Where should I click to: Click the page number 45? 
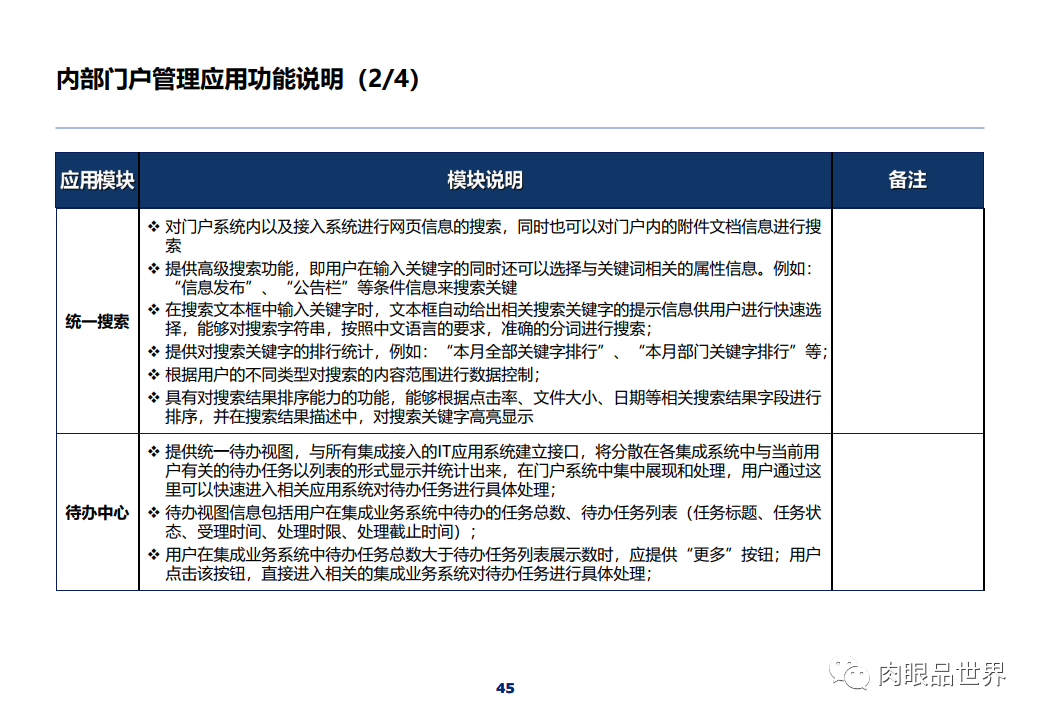pyautogui.click(x=505, y=687)
